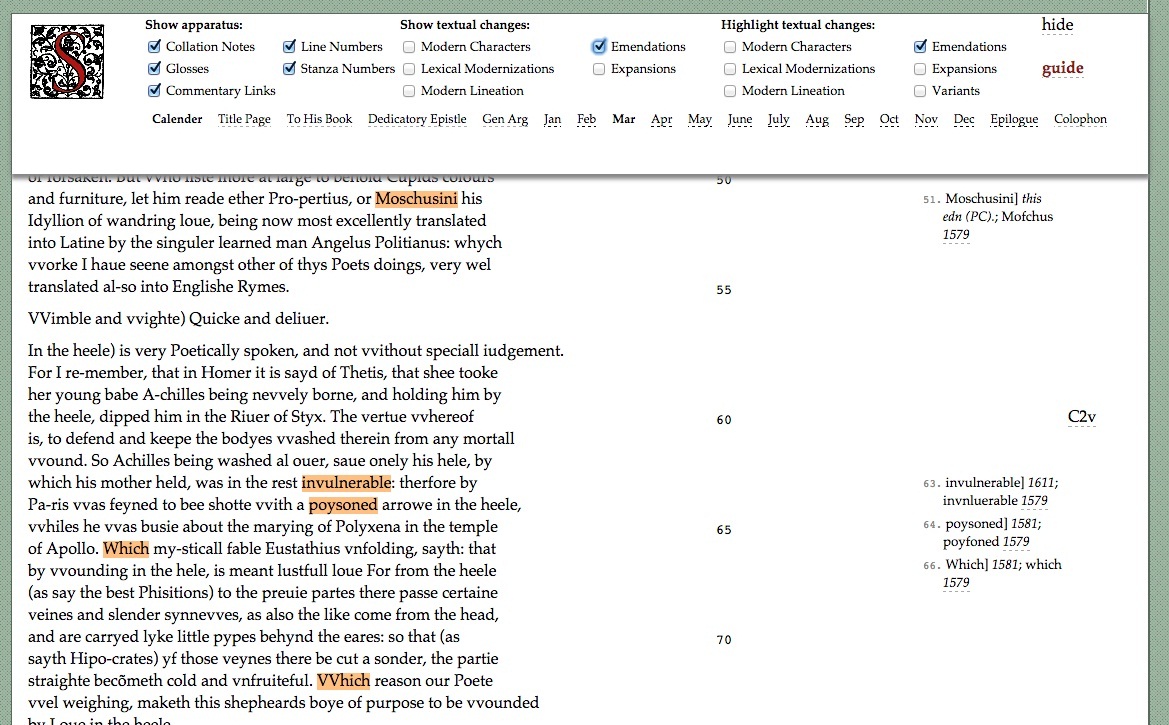This screenshot has width=1169, height=725.
Task: Jump to the Apr eclogue
Action: pyautogui.click(x=661, y=119)
